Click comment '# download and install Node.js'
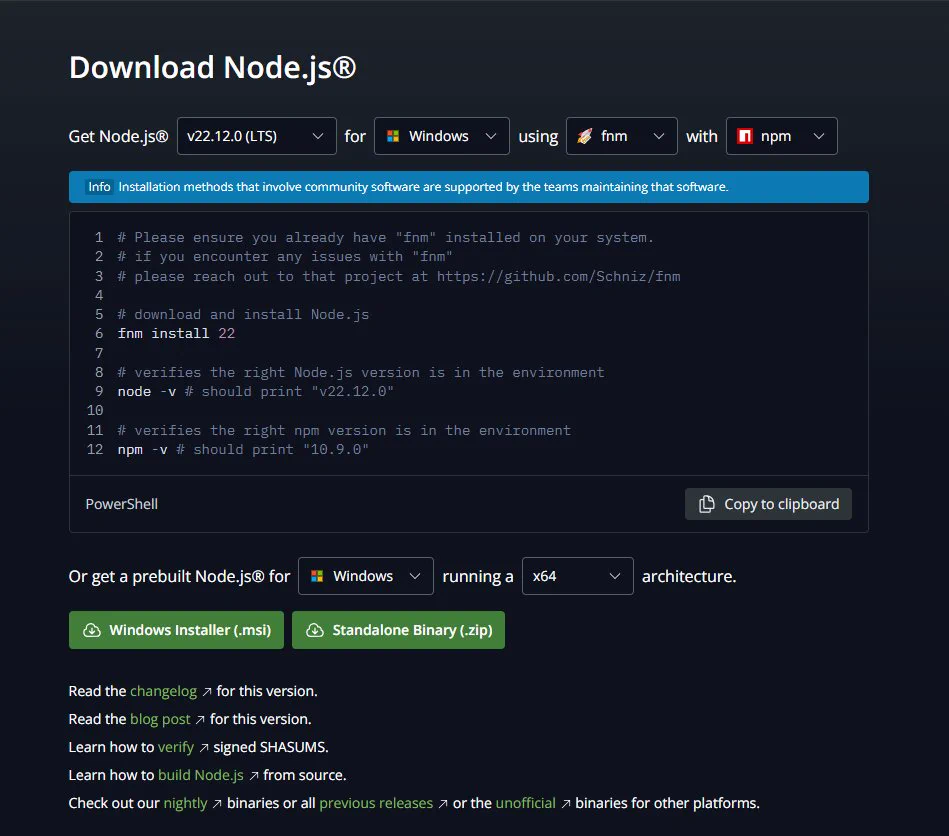The height and width of the screenshot is (836, 949). tap(243, 315)
